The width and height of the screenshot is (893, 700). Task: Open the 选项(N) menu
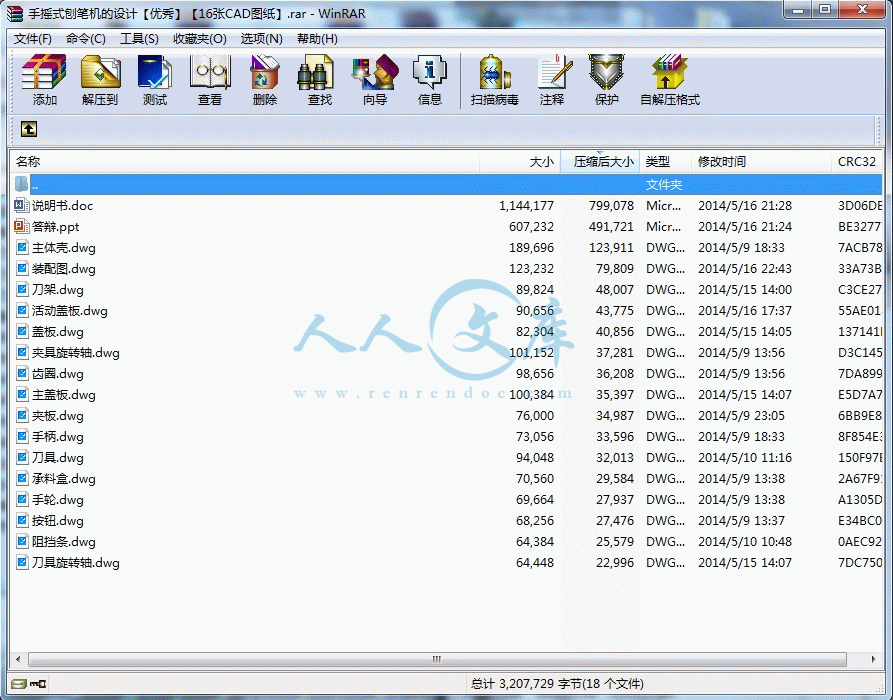[x=261, y=39]
